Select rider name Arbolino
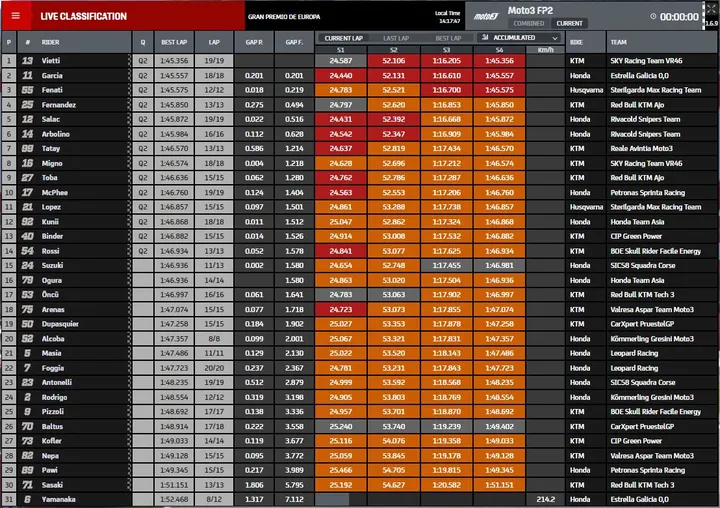This screenshot has width=720, height=508. [56, 134]
